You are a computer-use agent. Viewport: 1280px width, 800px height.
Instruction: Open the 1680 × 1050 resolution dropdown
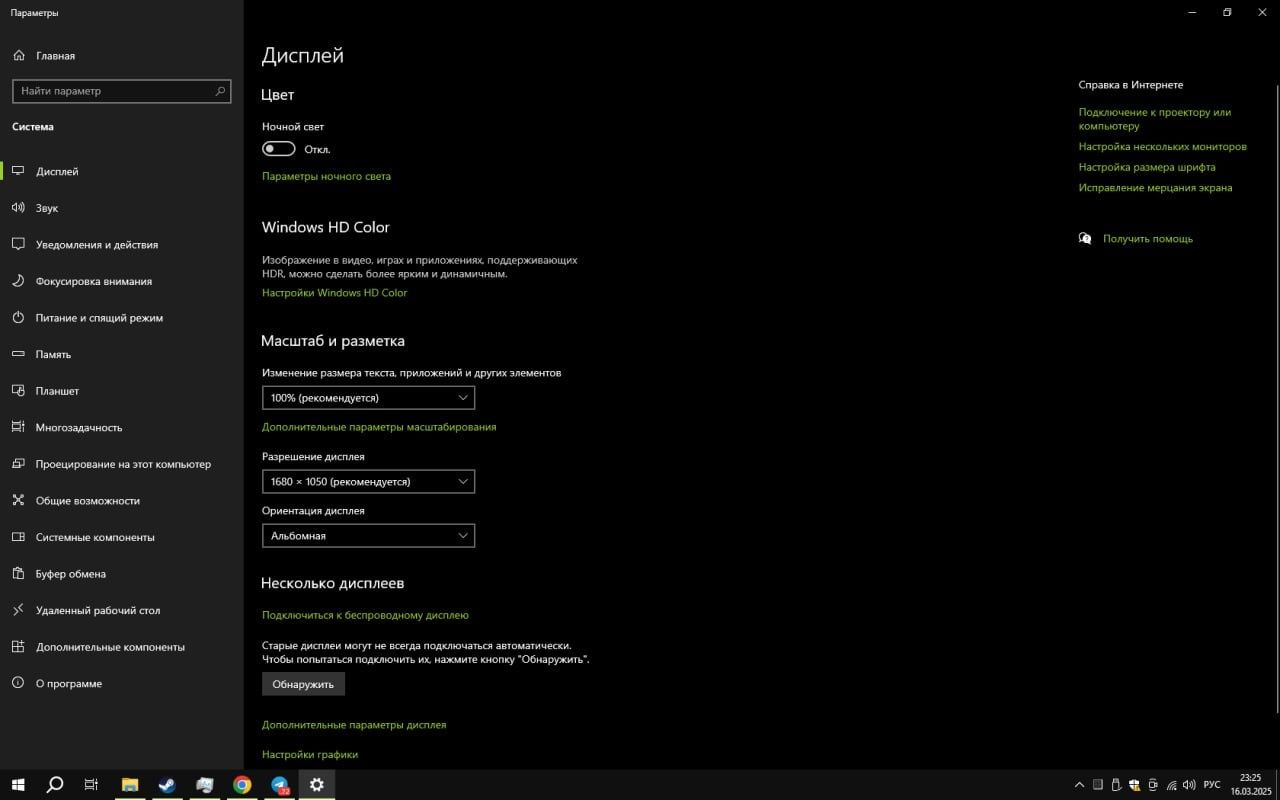click(368, 482)
